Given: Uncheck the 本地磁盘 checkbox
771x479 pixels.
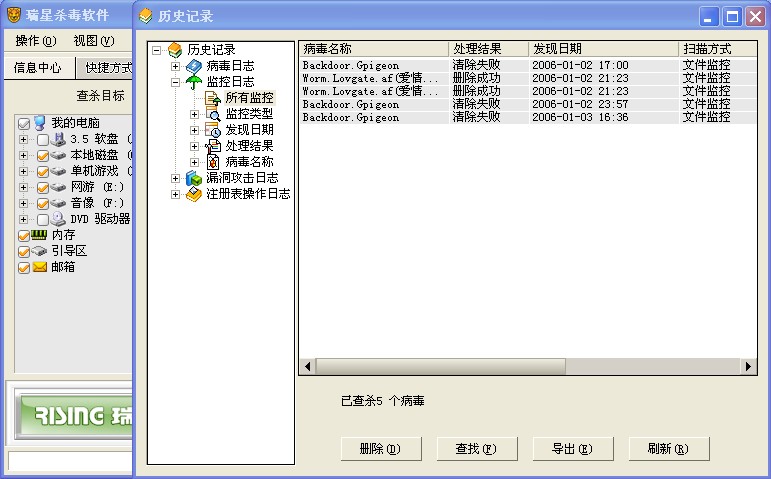Looking at the screenshot, I should [x=43, y=156].
